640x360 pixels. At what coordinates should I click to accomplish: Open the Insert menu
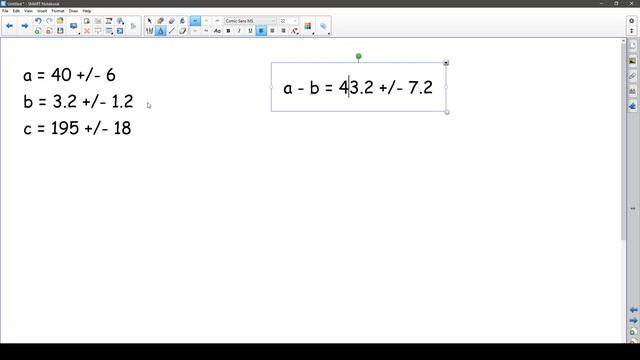[42, 11]
